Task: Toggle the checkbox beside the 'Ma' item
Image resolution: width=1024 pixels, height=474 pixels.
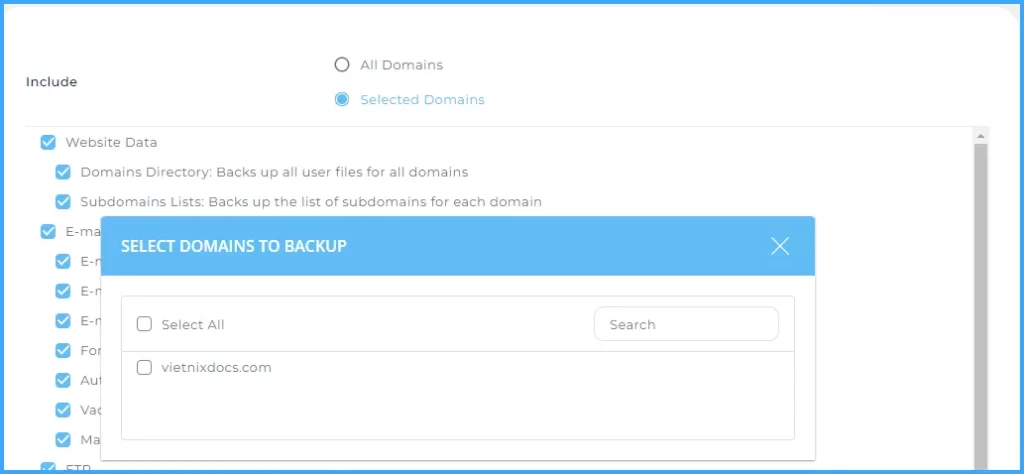Action: [x=63, y=440]
